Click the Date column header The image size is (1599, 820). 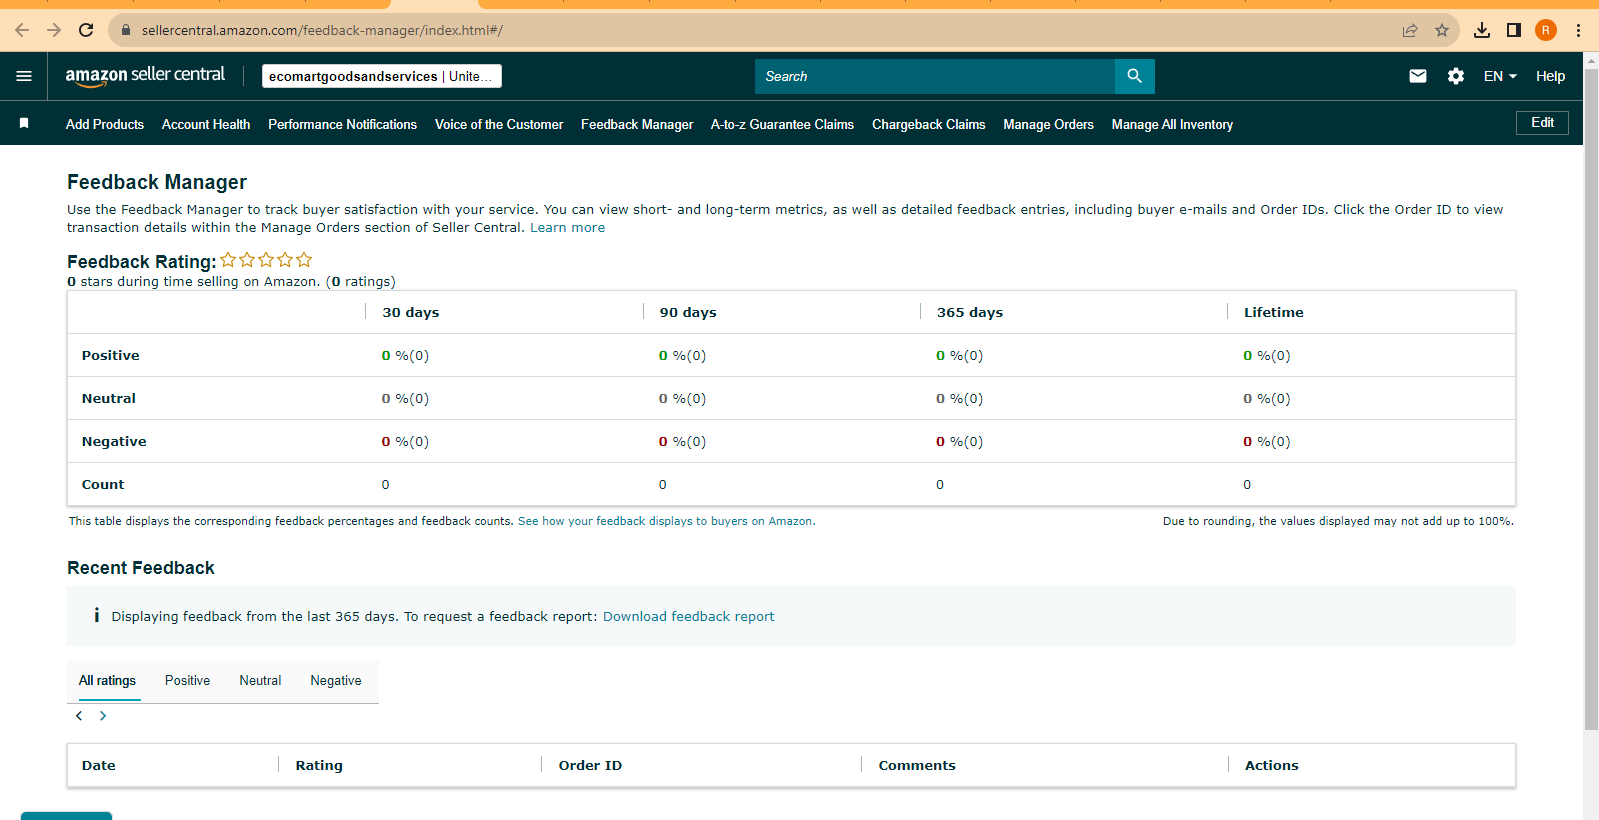tap(99, 765)
